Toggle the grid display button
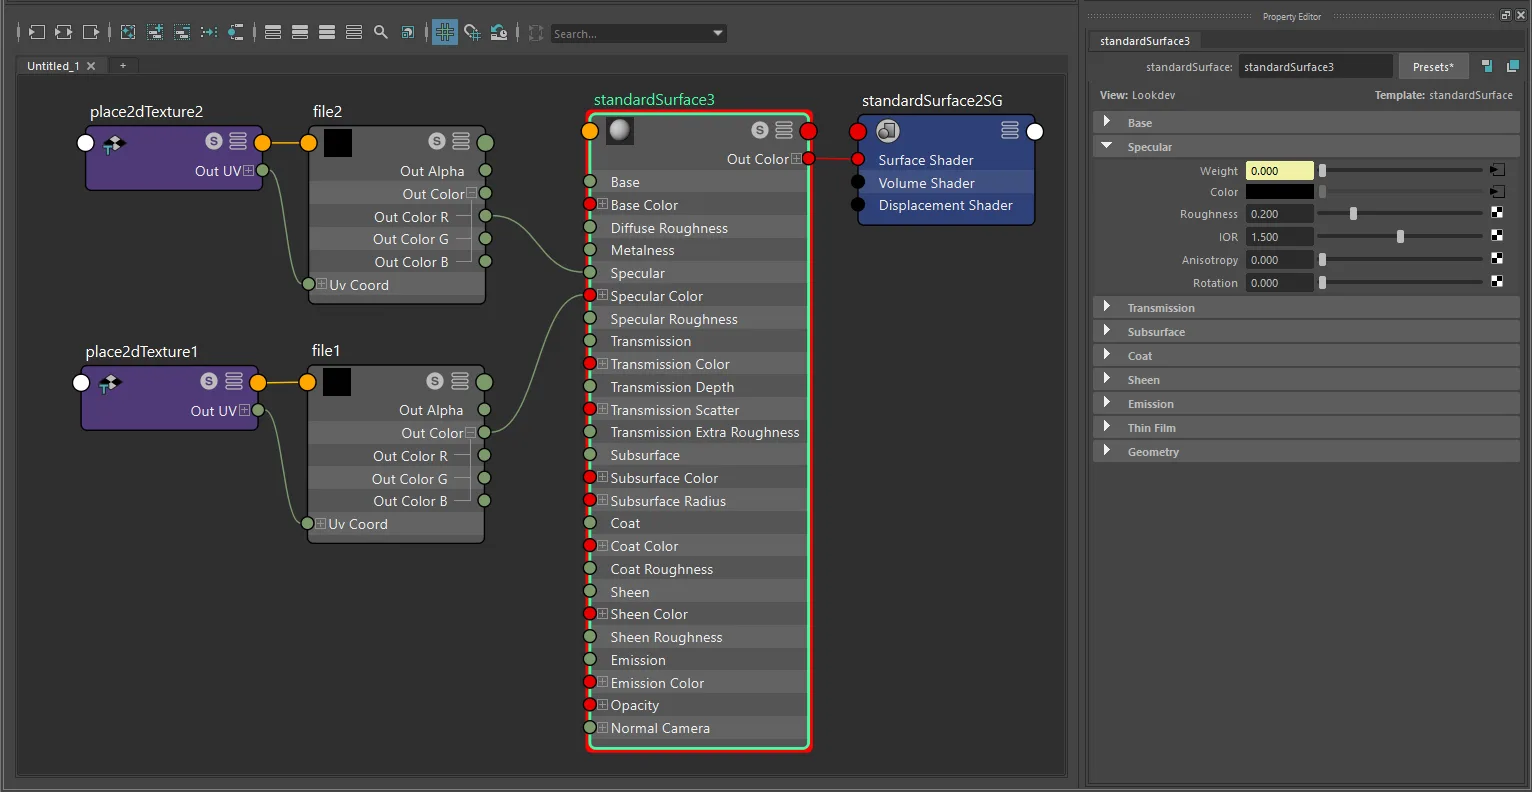The width and height of the screenshot is (1532, 792). [445, 33]
